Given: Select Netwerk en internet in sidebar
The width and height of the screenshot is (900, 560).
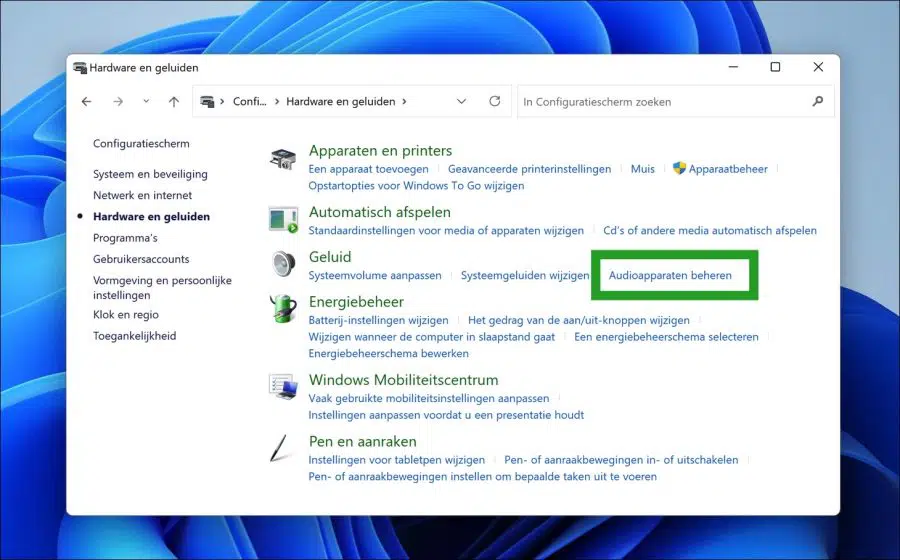Looking at the screenshot, I should (142, 195).
